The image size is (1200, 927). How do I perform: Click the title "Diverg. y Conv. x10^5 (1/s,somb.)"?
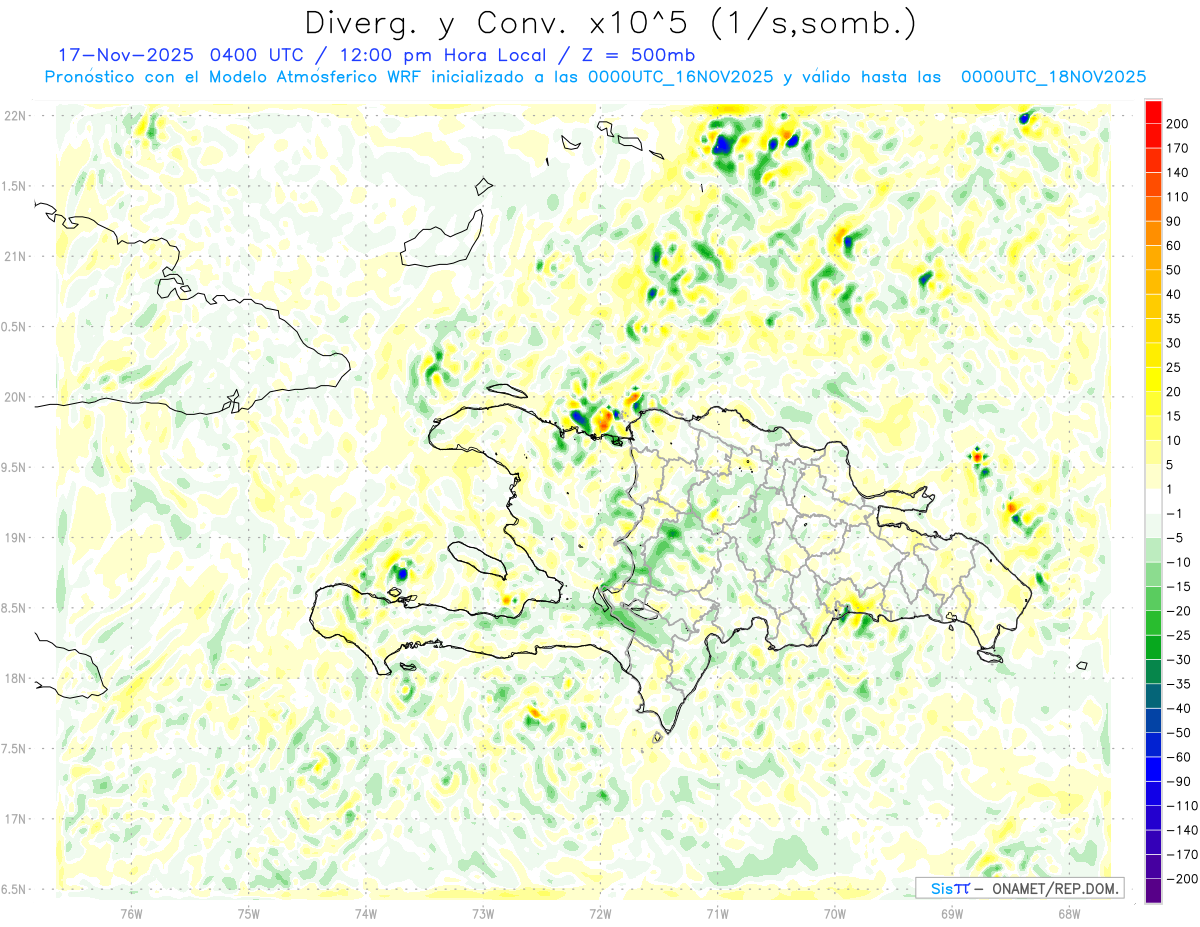click(x=610, y=23)
